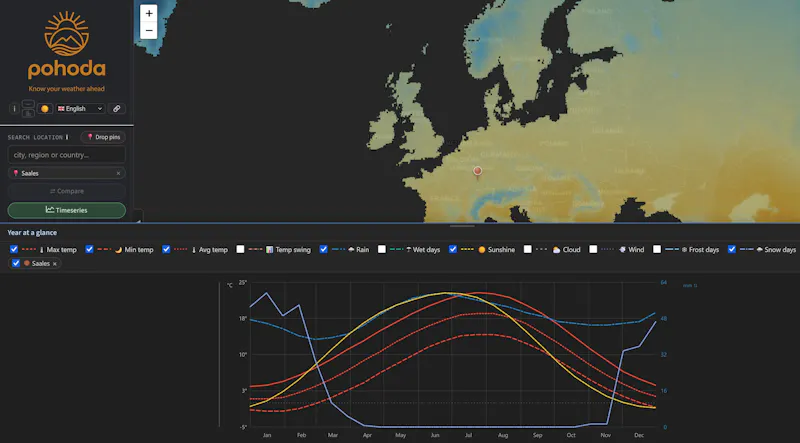Uncheck the Rain checkbox

point(323,249)
